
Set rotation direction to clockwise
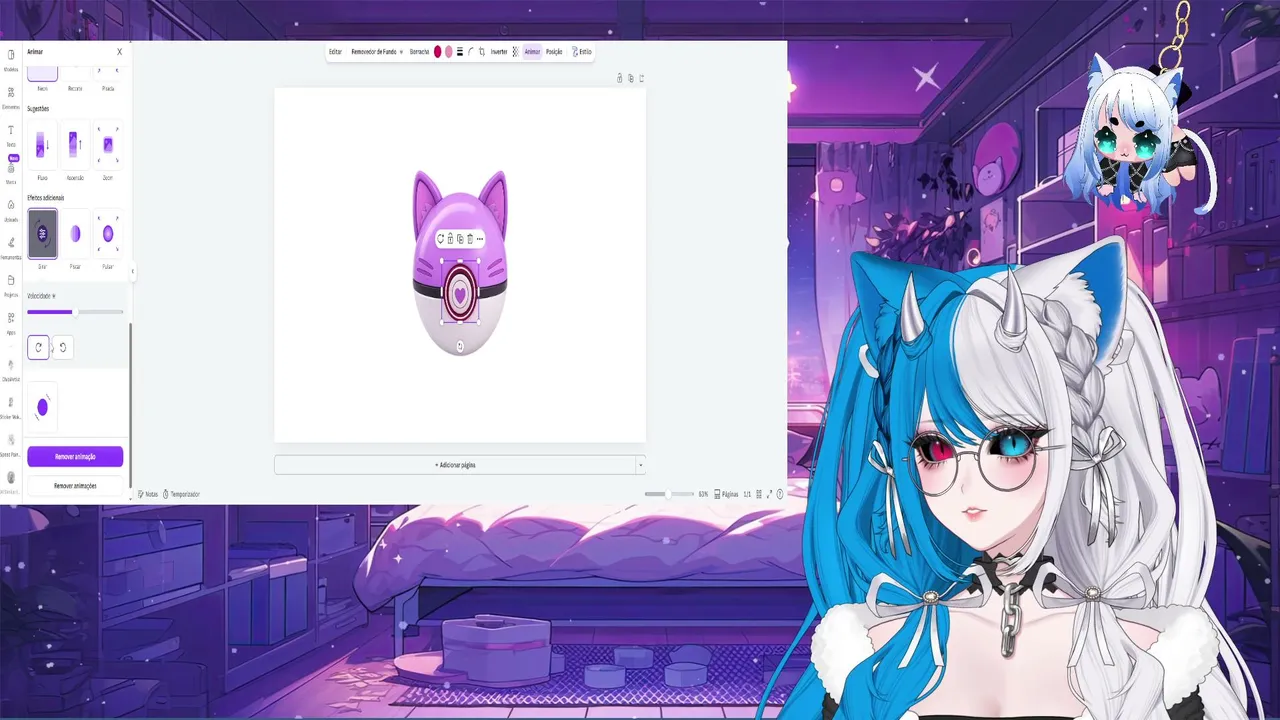pyautogui.click(x=38, y=347)
